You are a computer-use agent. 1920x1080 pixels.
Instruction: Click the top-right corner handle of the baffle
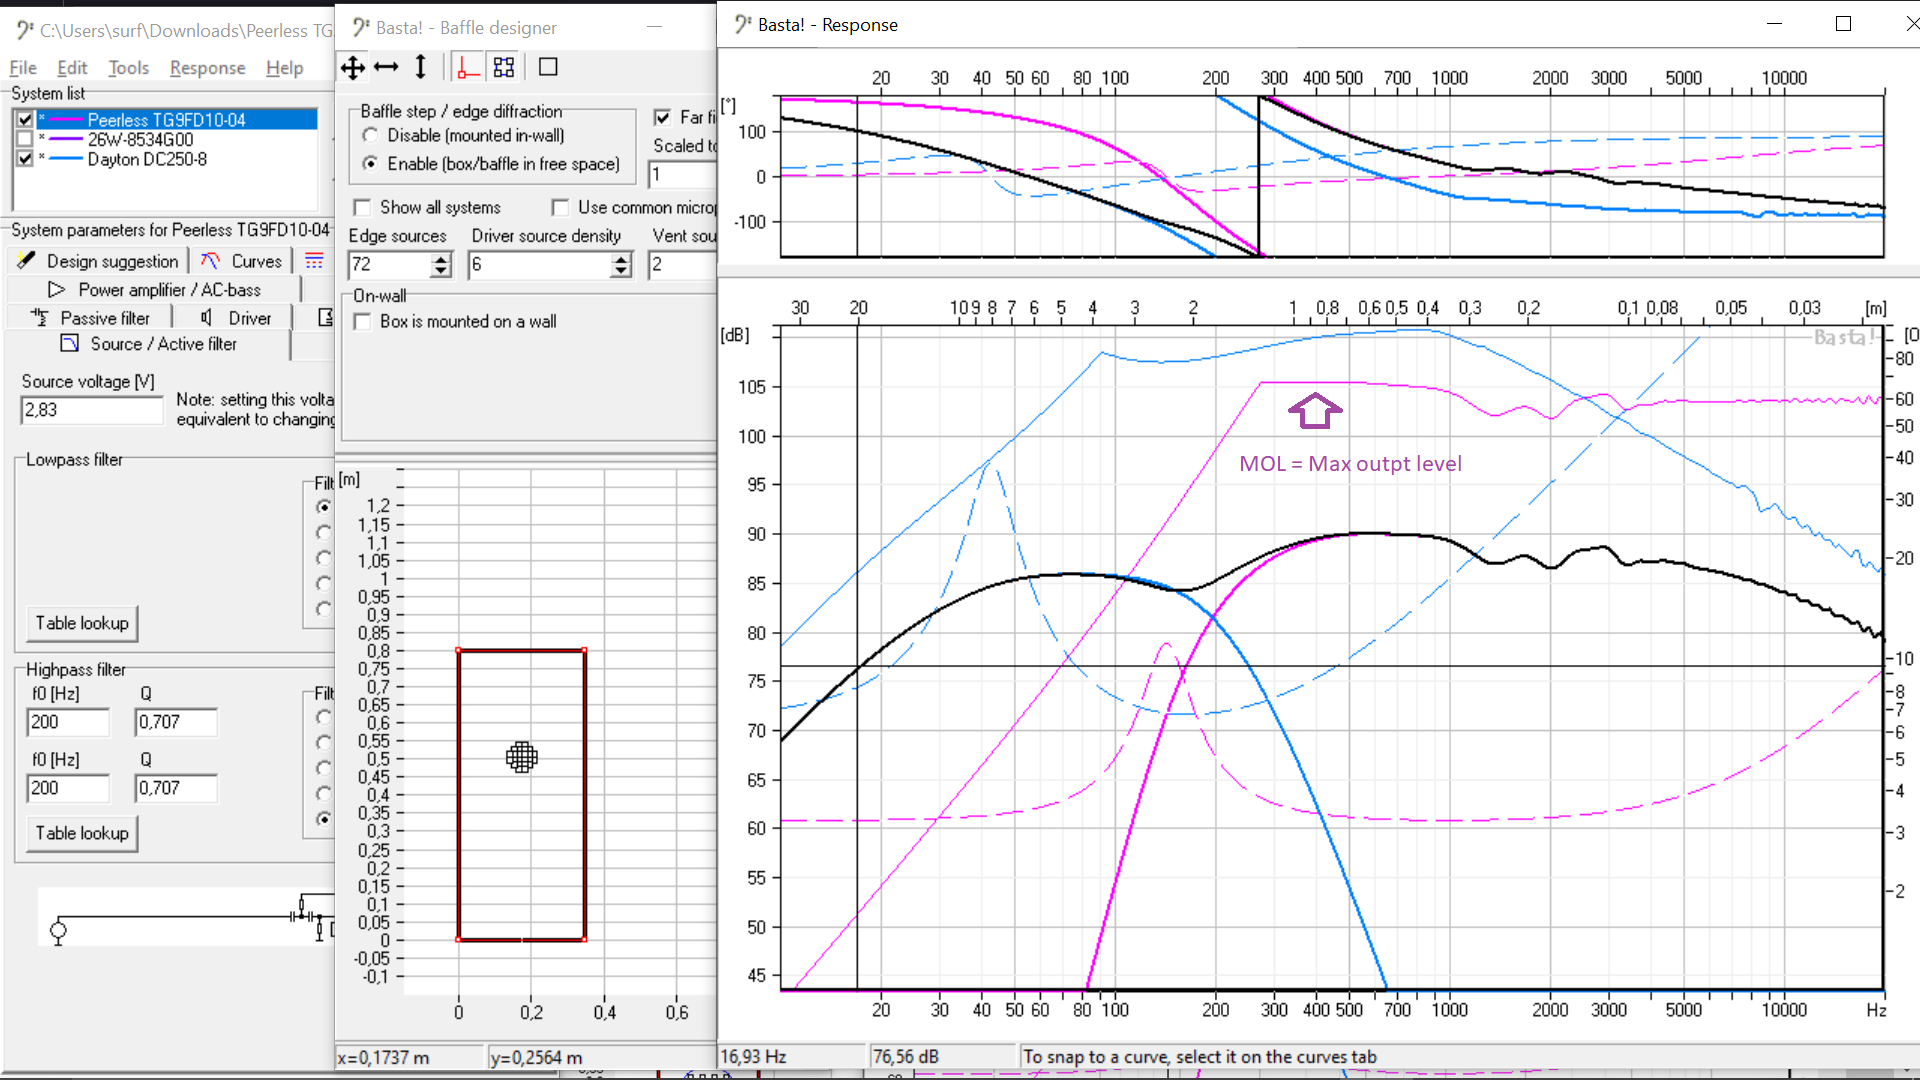584,651
